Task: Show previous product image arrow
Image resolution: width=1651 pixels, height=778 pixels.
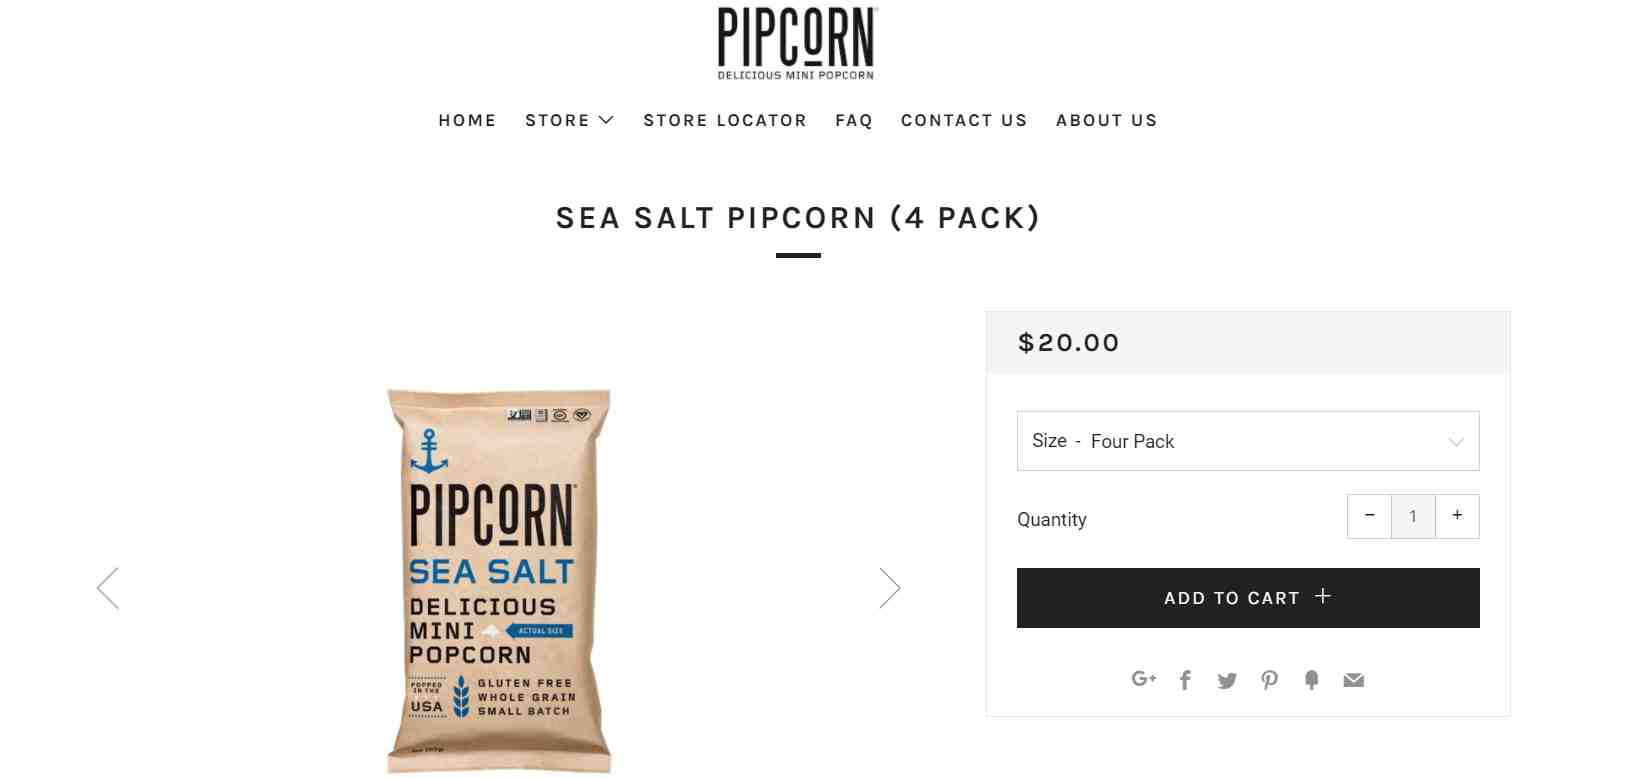Action: (108, 588)
